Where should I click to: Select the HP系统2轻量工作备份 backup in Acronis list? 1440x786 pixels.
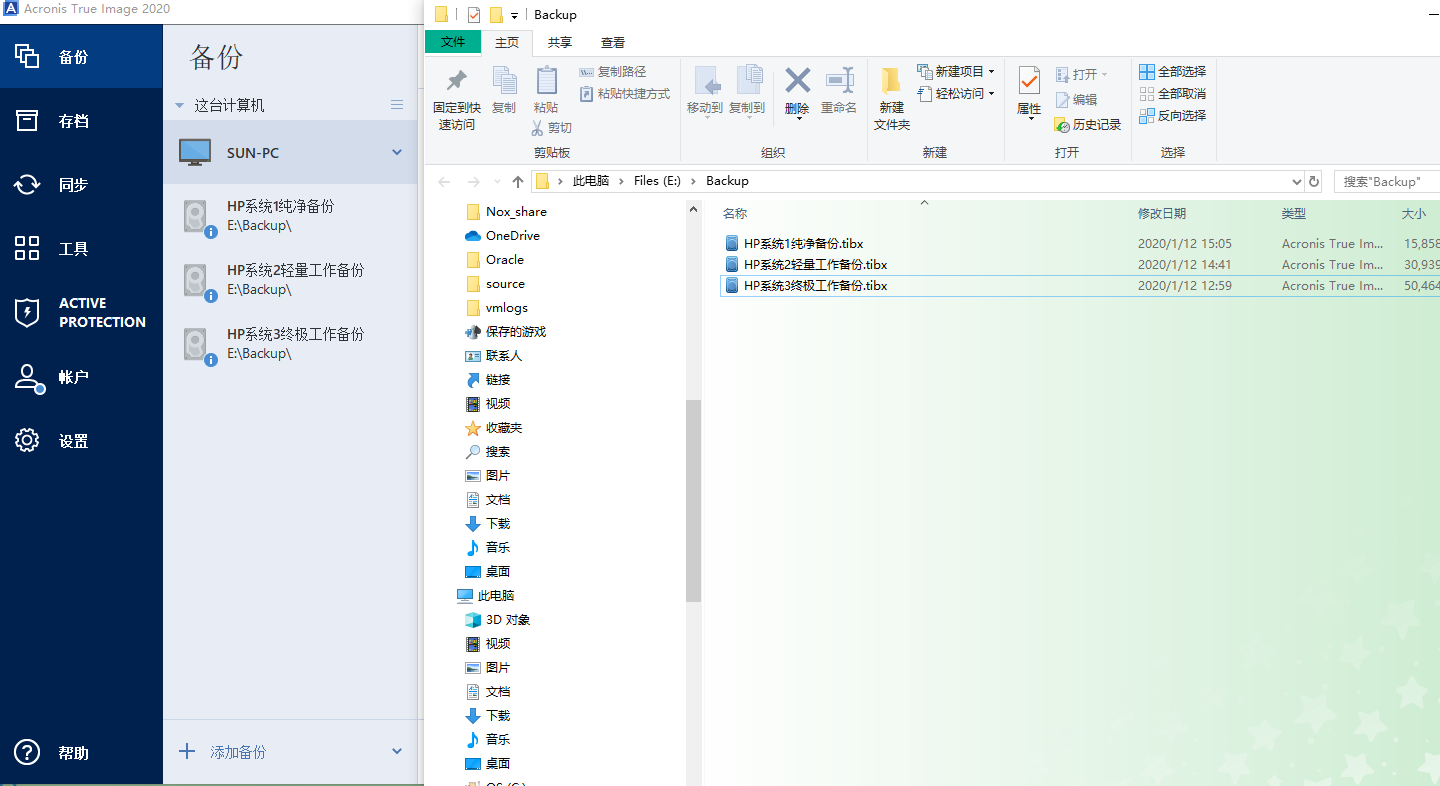[x=290, y=280]
